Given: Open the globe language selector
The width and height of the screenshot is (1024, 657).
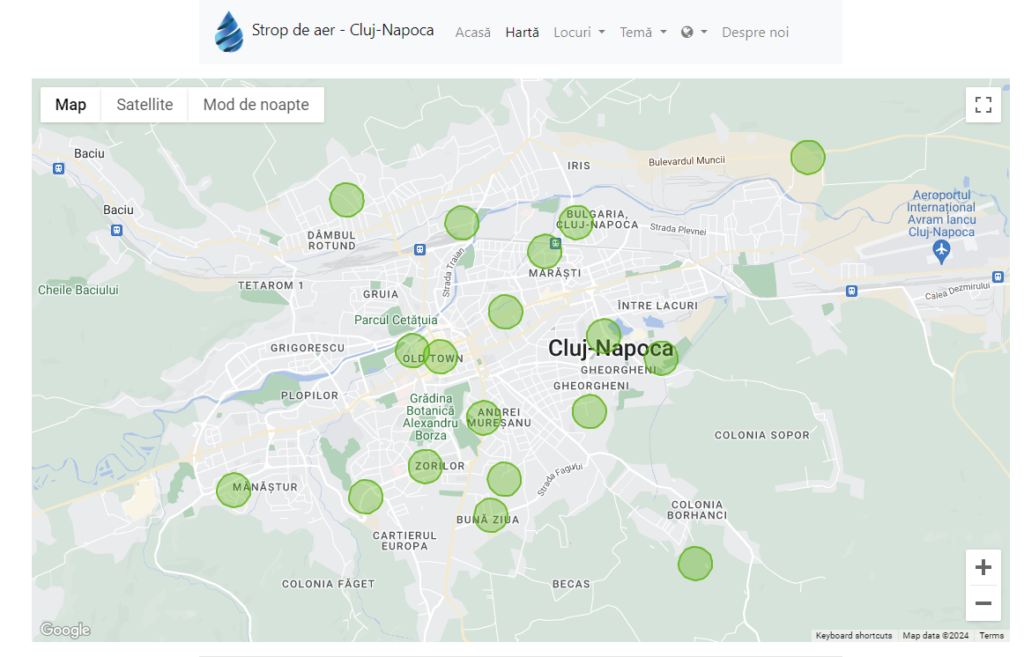Looking at the screenshot, I should tap(693, 32).
